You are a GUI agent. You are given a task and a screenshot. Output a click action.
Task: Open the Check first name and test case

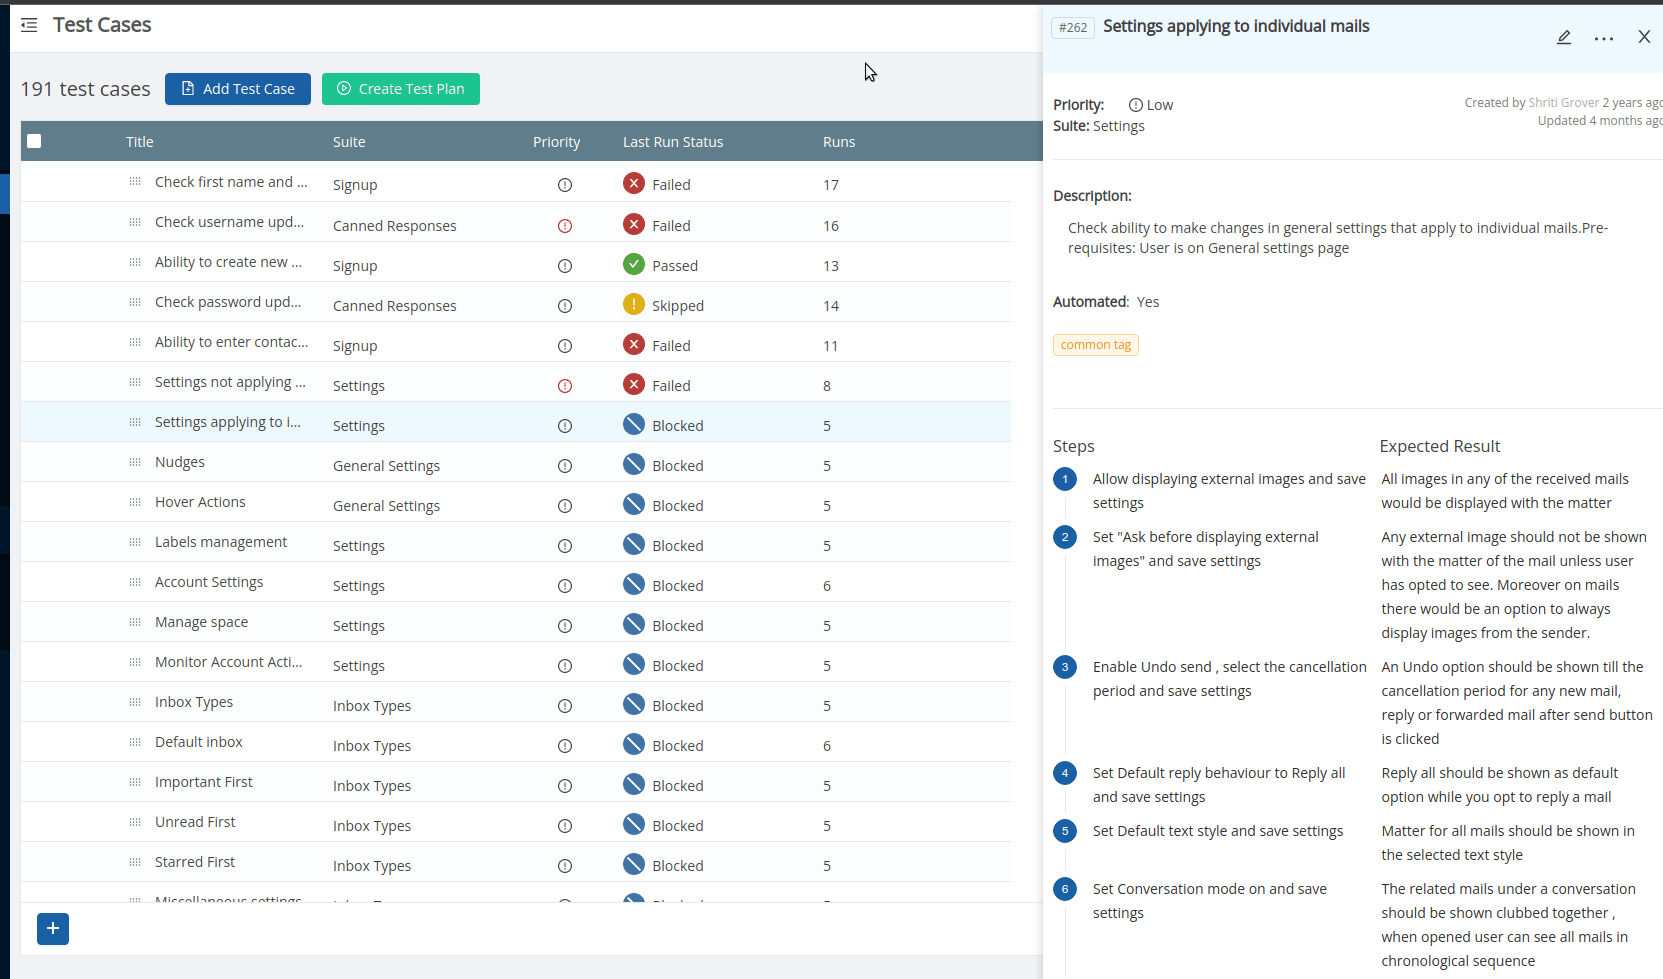pyautogui.click(x=231, y=182)
